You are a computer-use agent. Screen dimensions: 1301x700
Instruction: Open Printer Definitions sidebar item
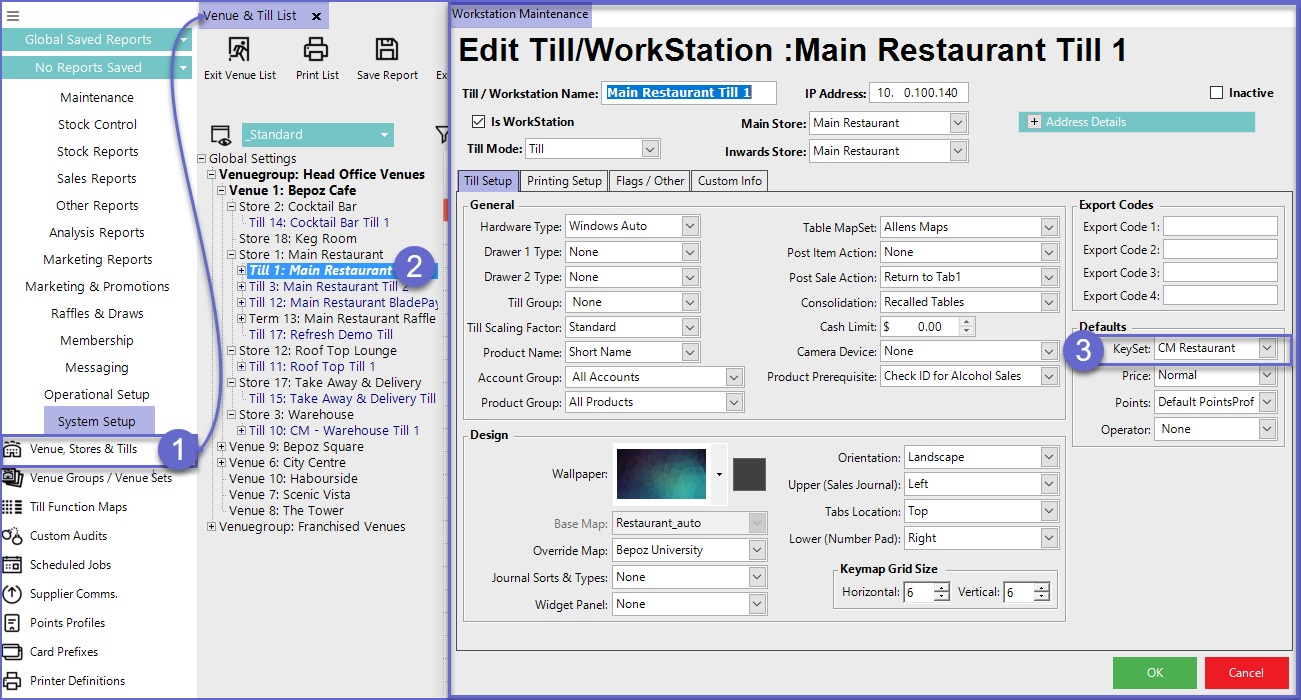point(77,681)
